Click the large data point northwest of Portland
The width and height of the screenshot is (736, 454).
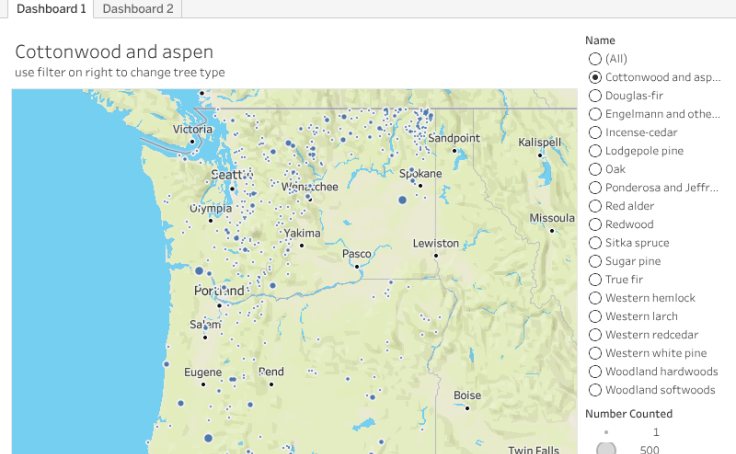199,271
